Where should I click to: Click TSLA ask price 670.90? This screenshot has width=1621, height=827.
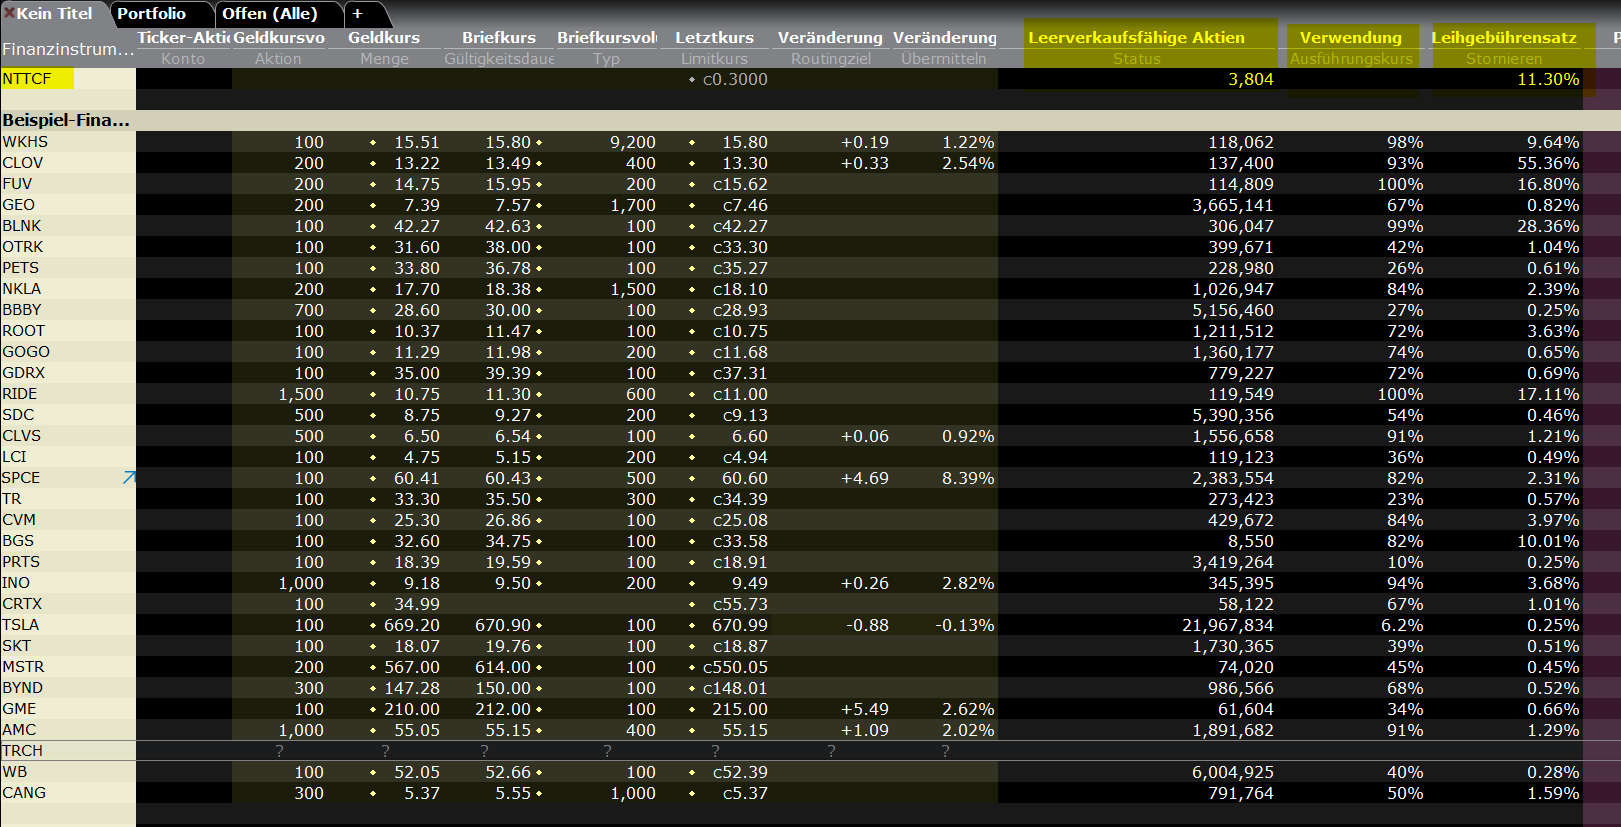tap(503, 625)
